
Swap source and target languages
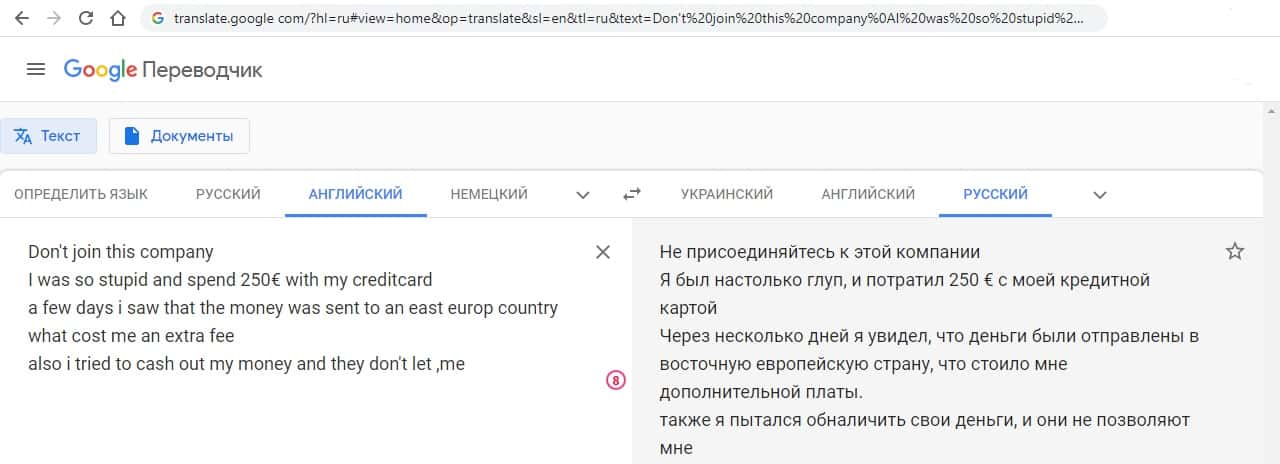click(632, 194)
